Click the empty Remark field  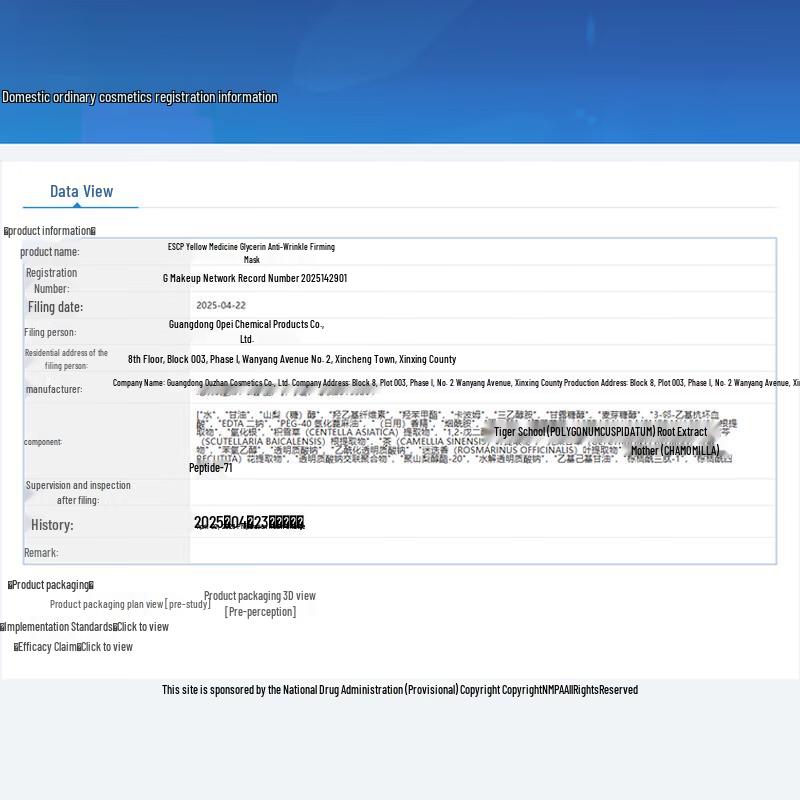click(480, 552)
